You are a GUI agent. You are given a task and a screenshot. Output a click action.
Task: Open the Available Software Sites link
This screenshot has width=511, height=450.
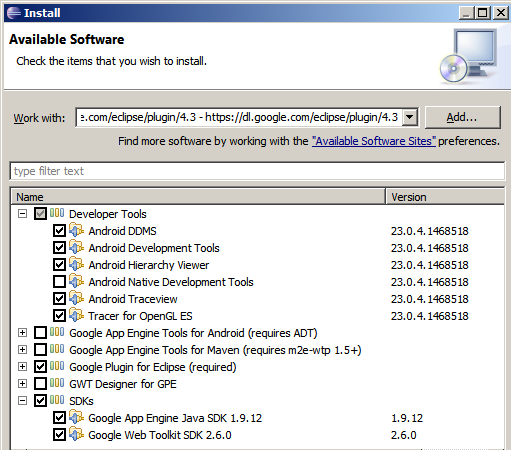[374, 141]
